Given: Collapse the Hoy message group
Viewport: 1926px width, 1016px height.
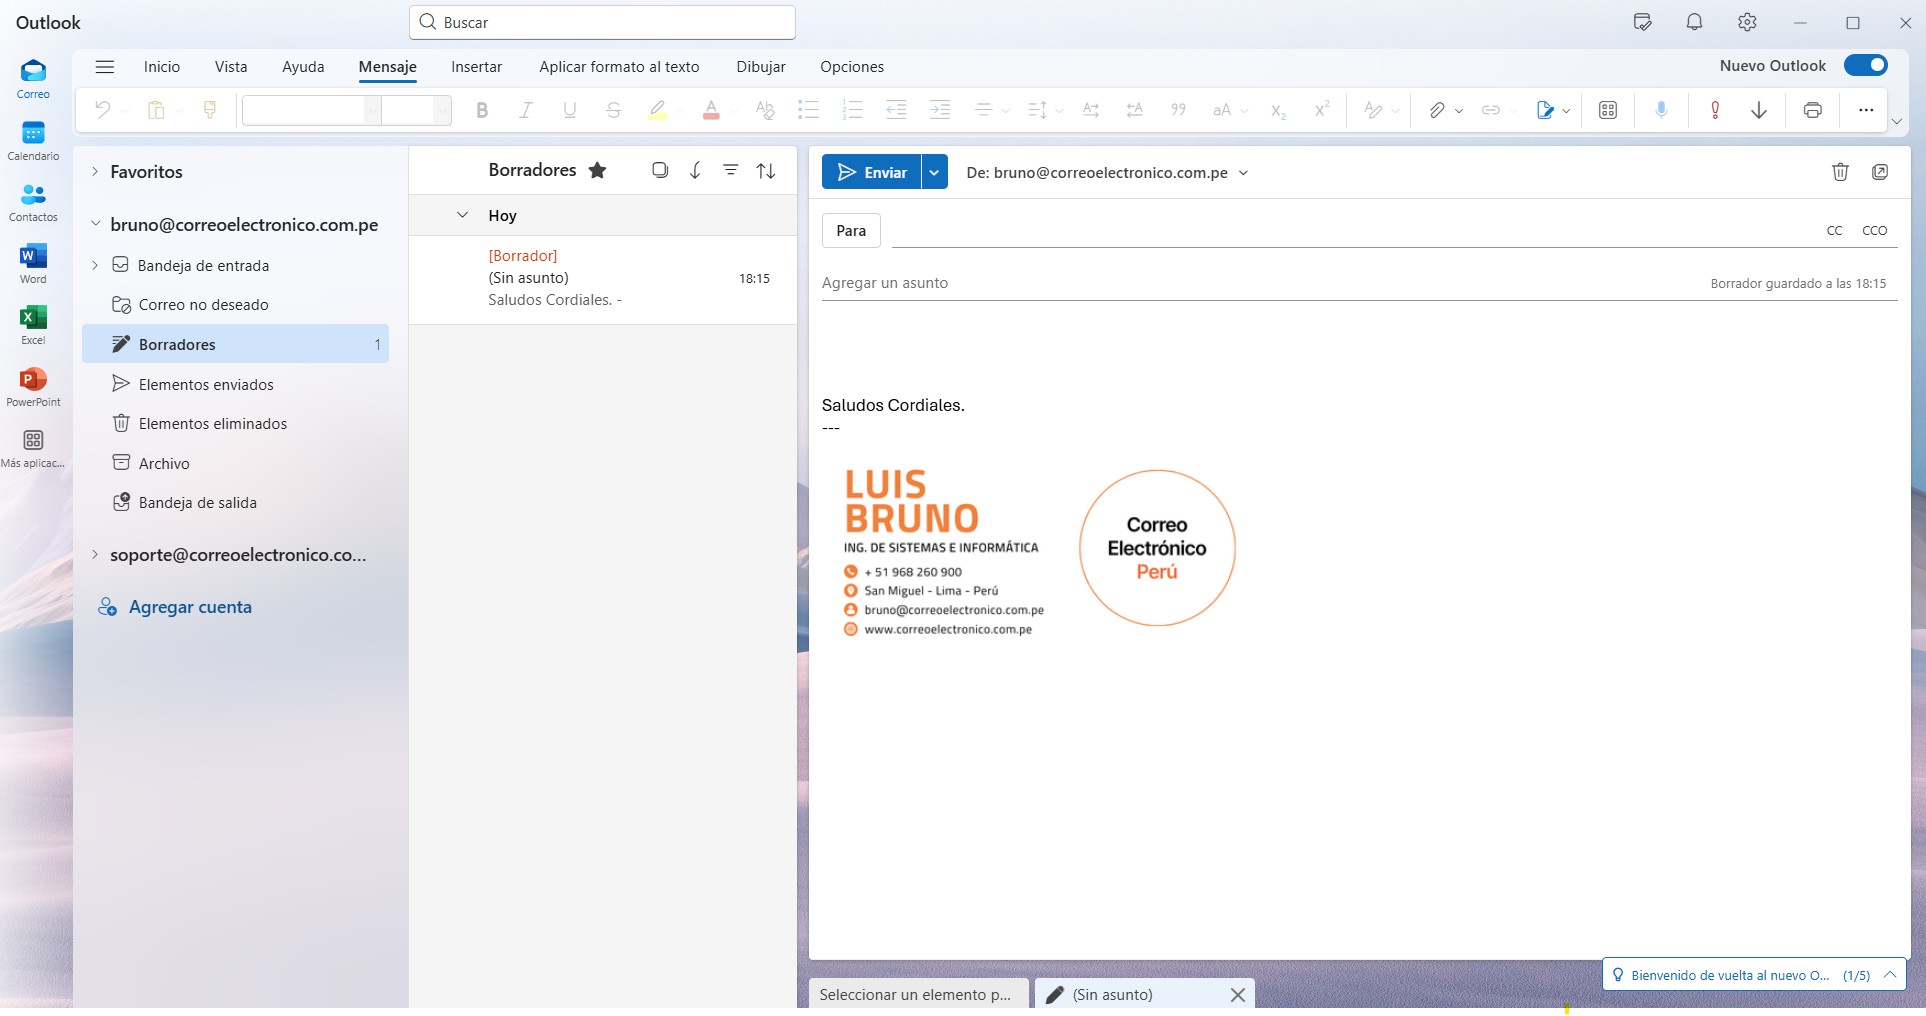Looking at the screenshot, I should tap(462, 215).
